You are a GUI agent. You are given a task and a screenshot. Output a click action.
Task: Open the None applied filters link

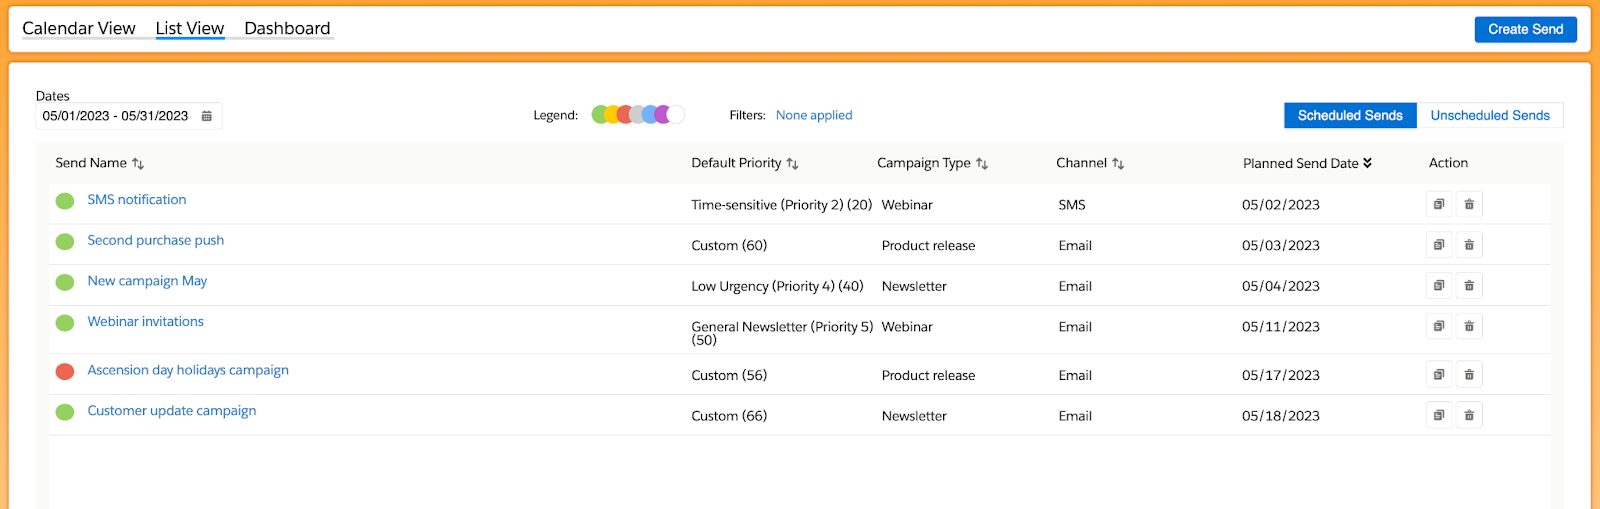point(814,115)
